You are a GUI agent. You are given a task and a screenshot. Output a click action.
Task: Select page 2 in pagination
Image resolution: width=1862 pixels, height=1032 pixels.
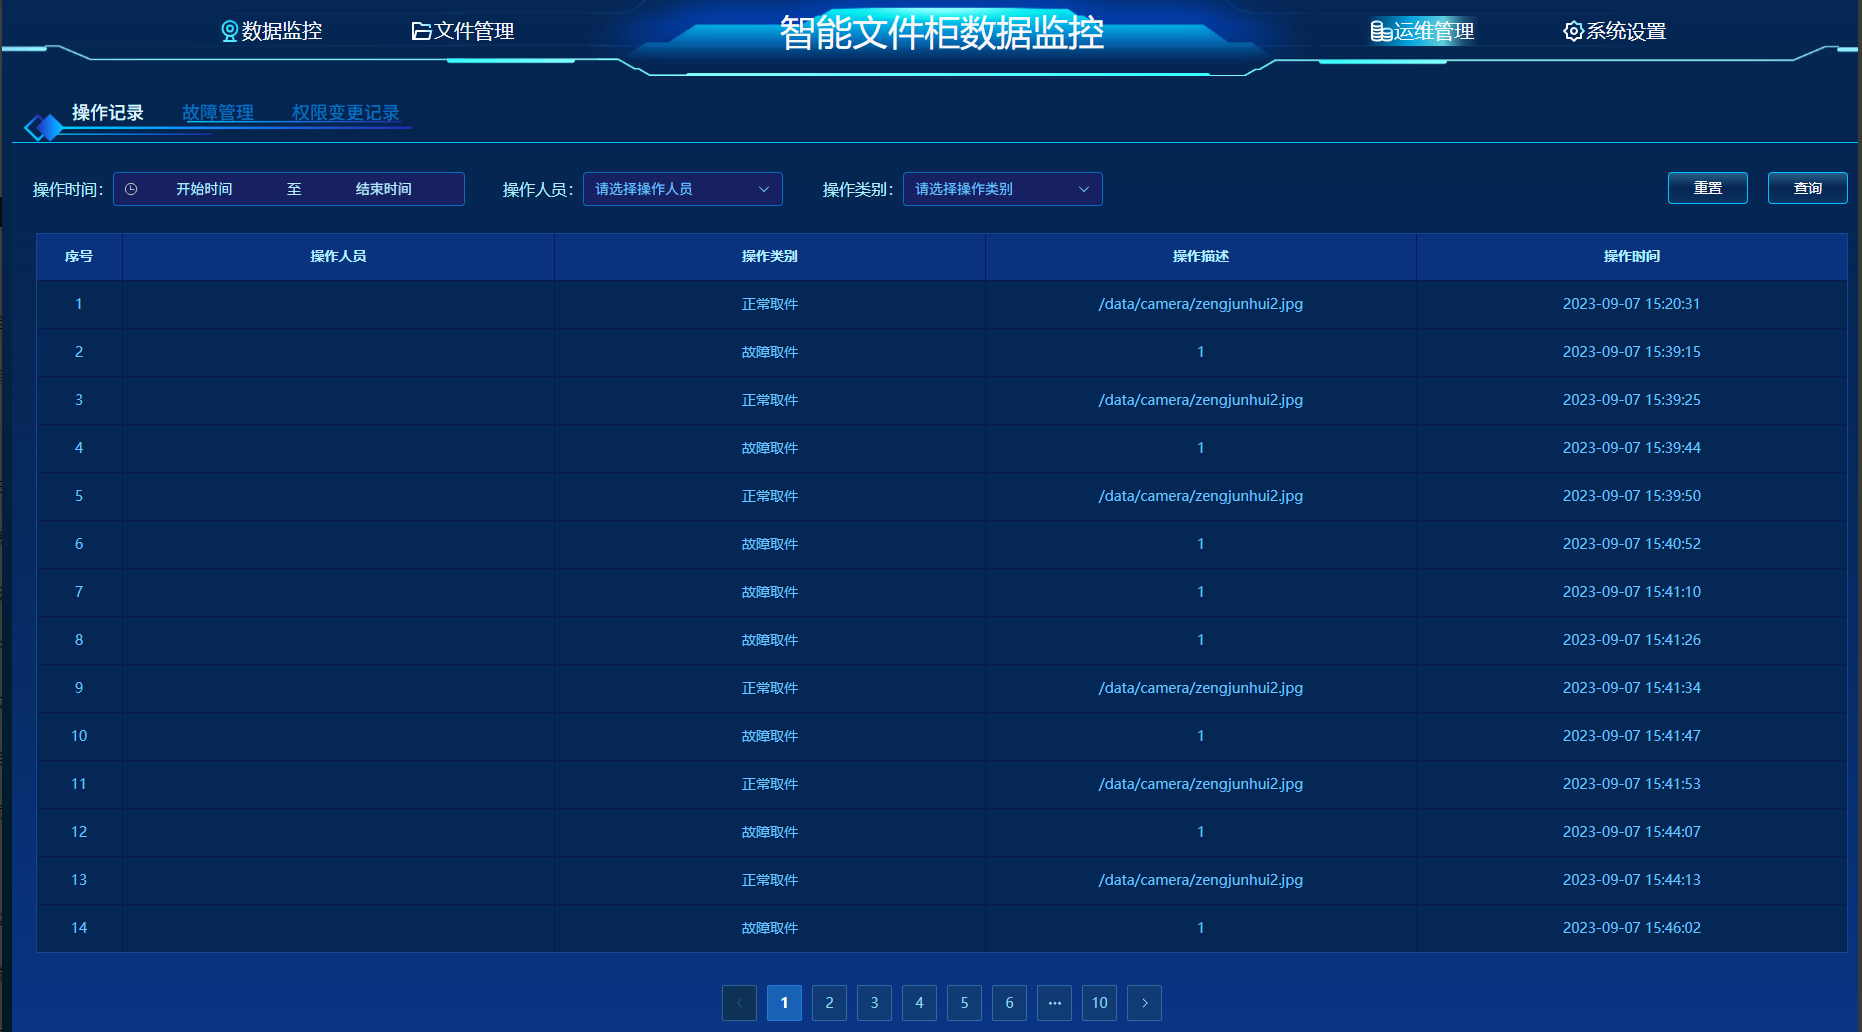coord(829,1003)
